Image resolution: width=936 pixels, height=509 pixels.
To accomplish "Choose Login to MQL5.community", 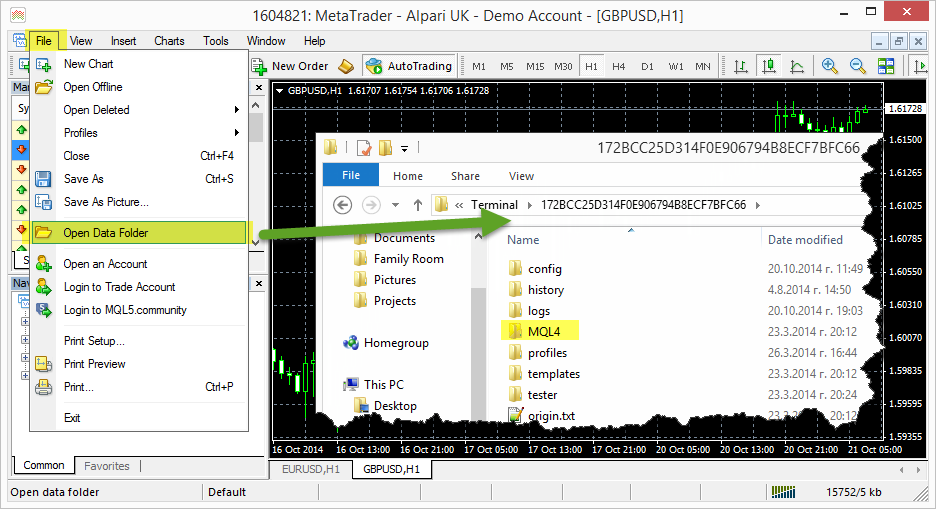I will coord(138,310).
